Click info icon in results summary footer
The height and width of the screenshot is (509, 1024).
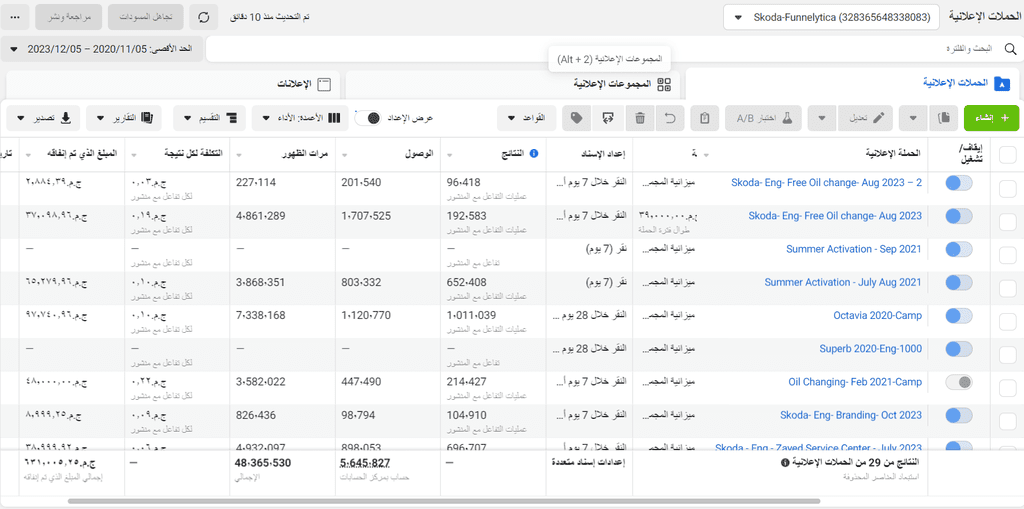coord(785,463)
